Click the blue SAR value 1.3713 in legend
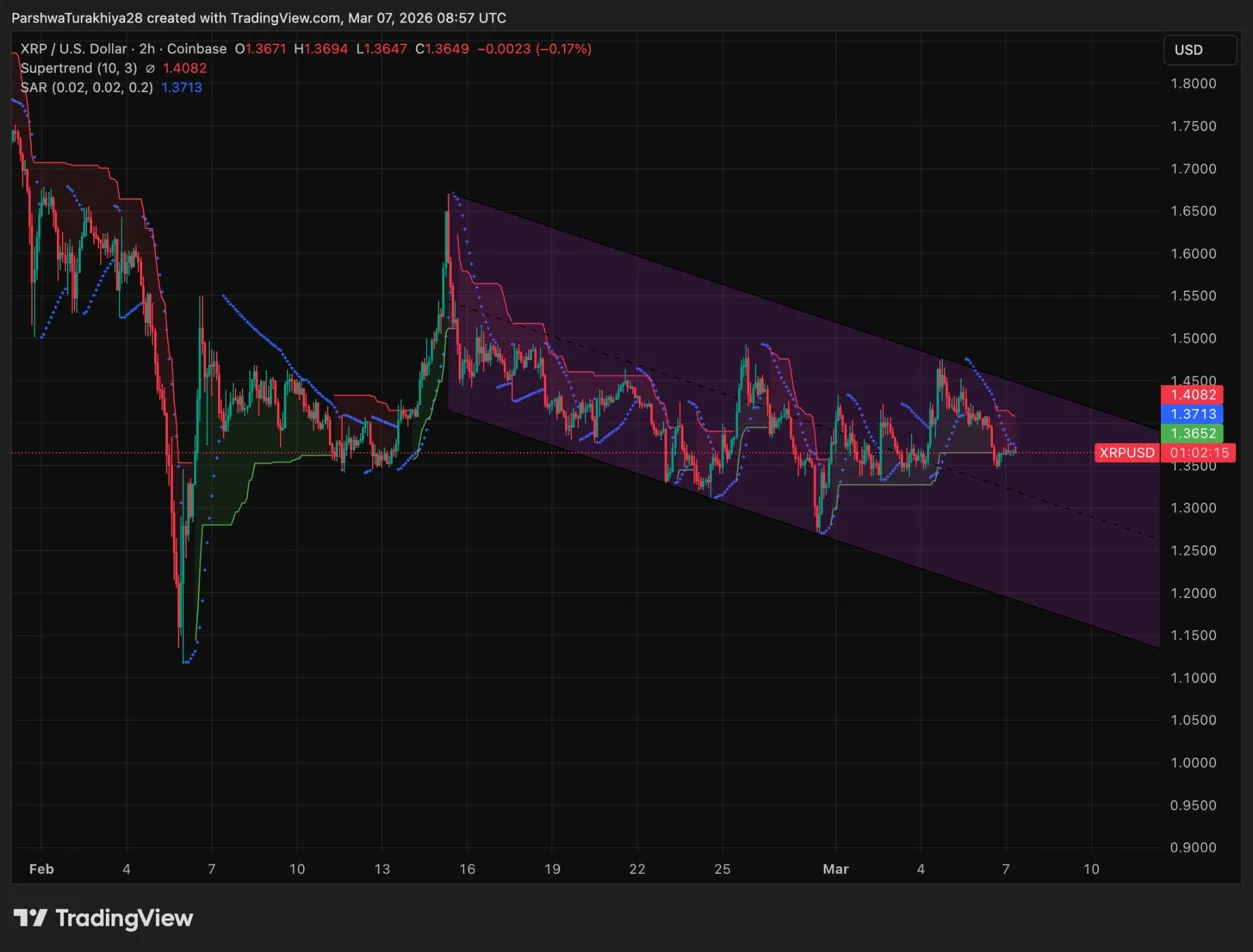1253x952 pixels. 182,87
